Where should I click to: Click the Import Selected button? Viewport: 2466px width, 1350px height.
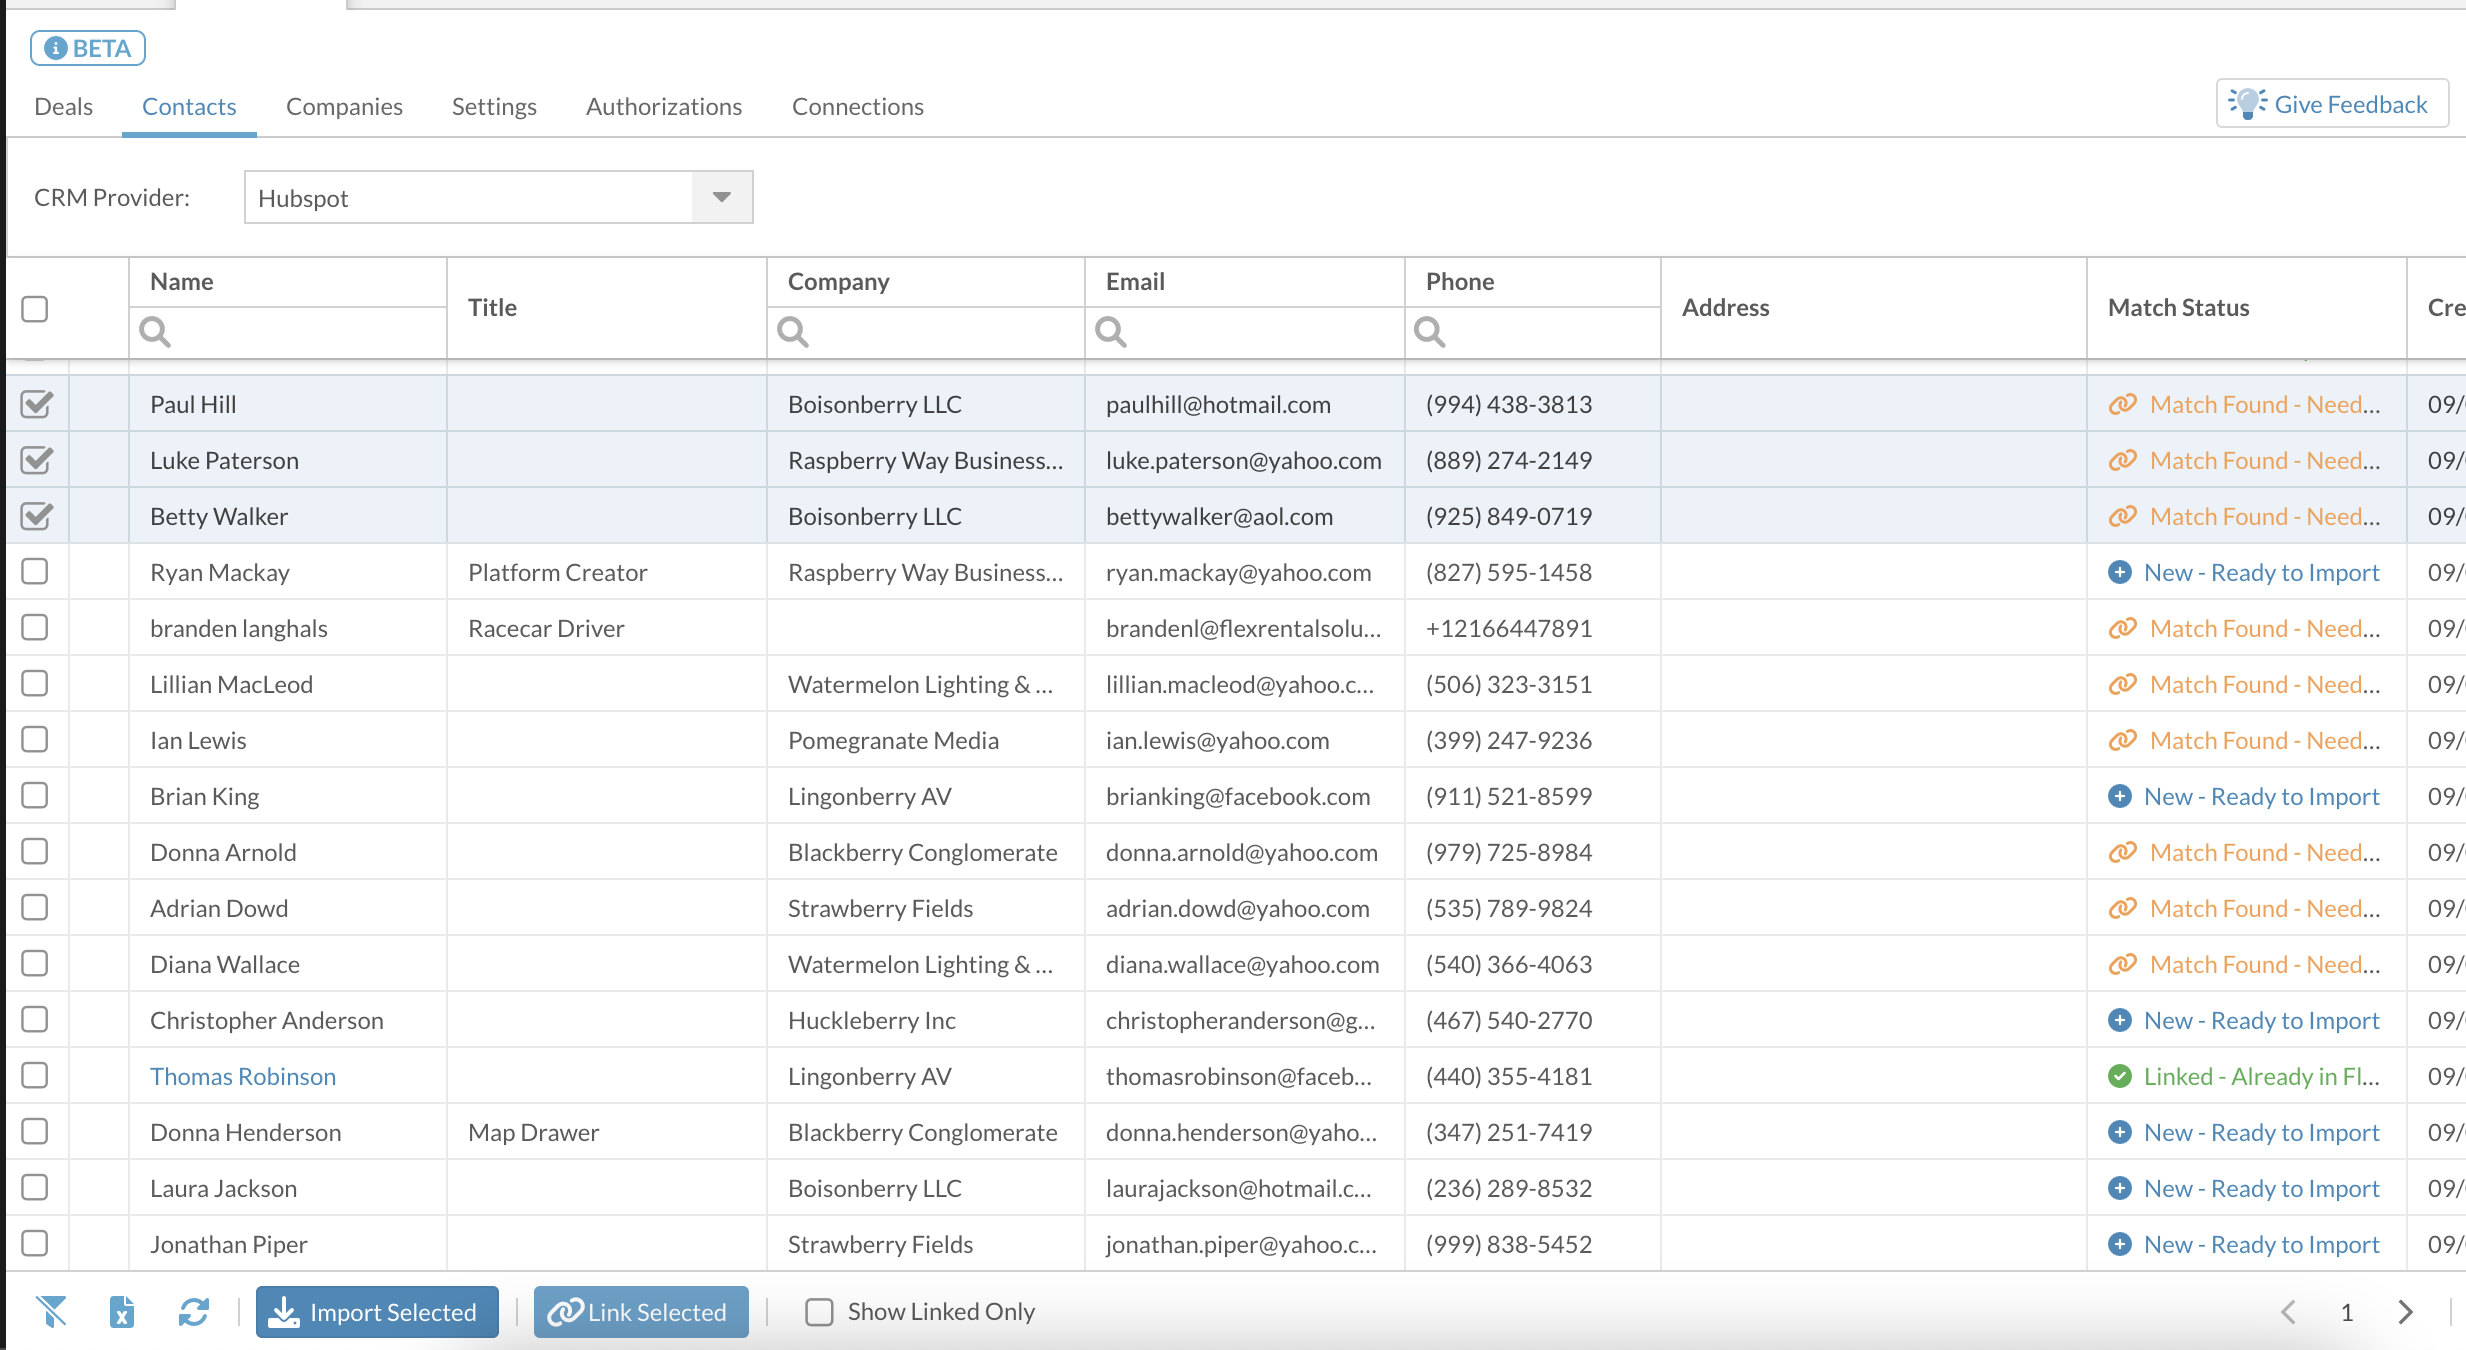click(377, 1312)
